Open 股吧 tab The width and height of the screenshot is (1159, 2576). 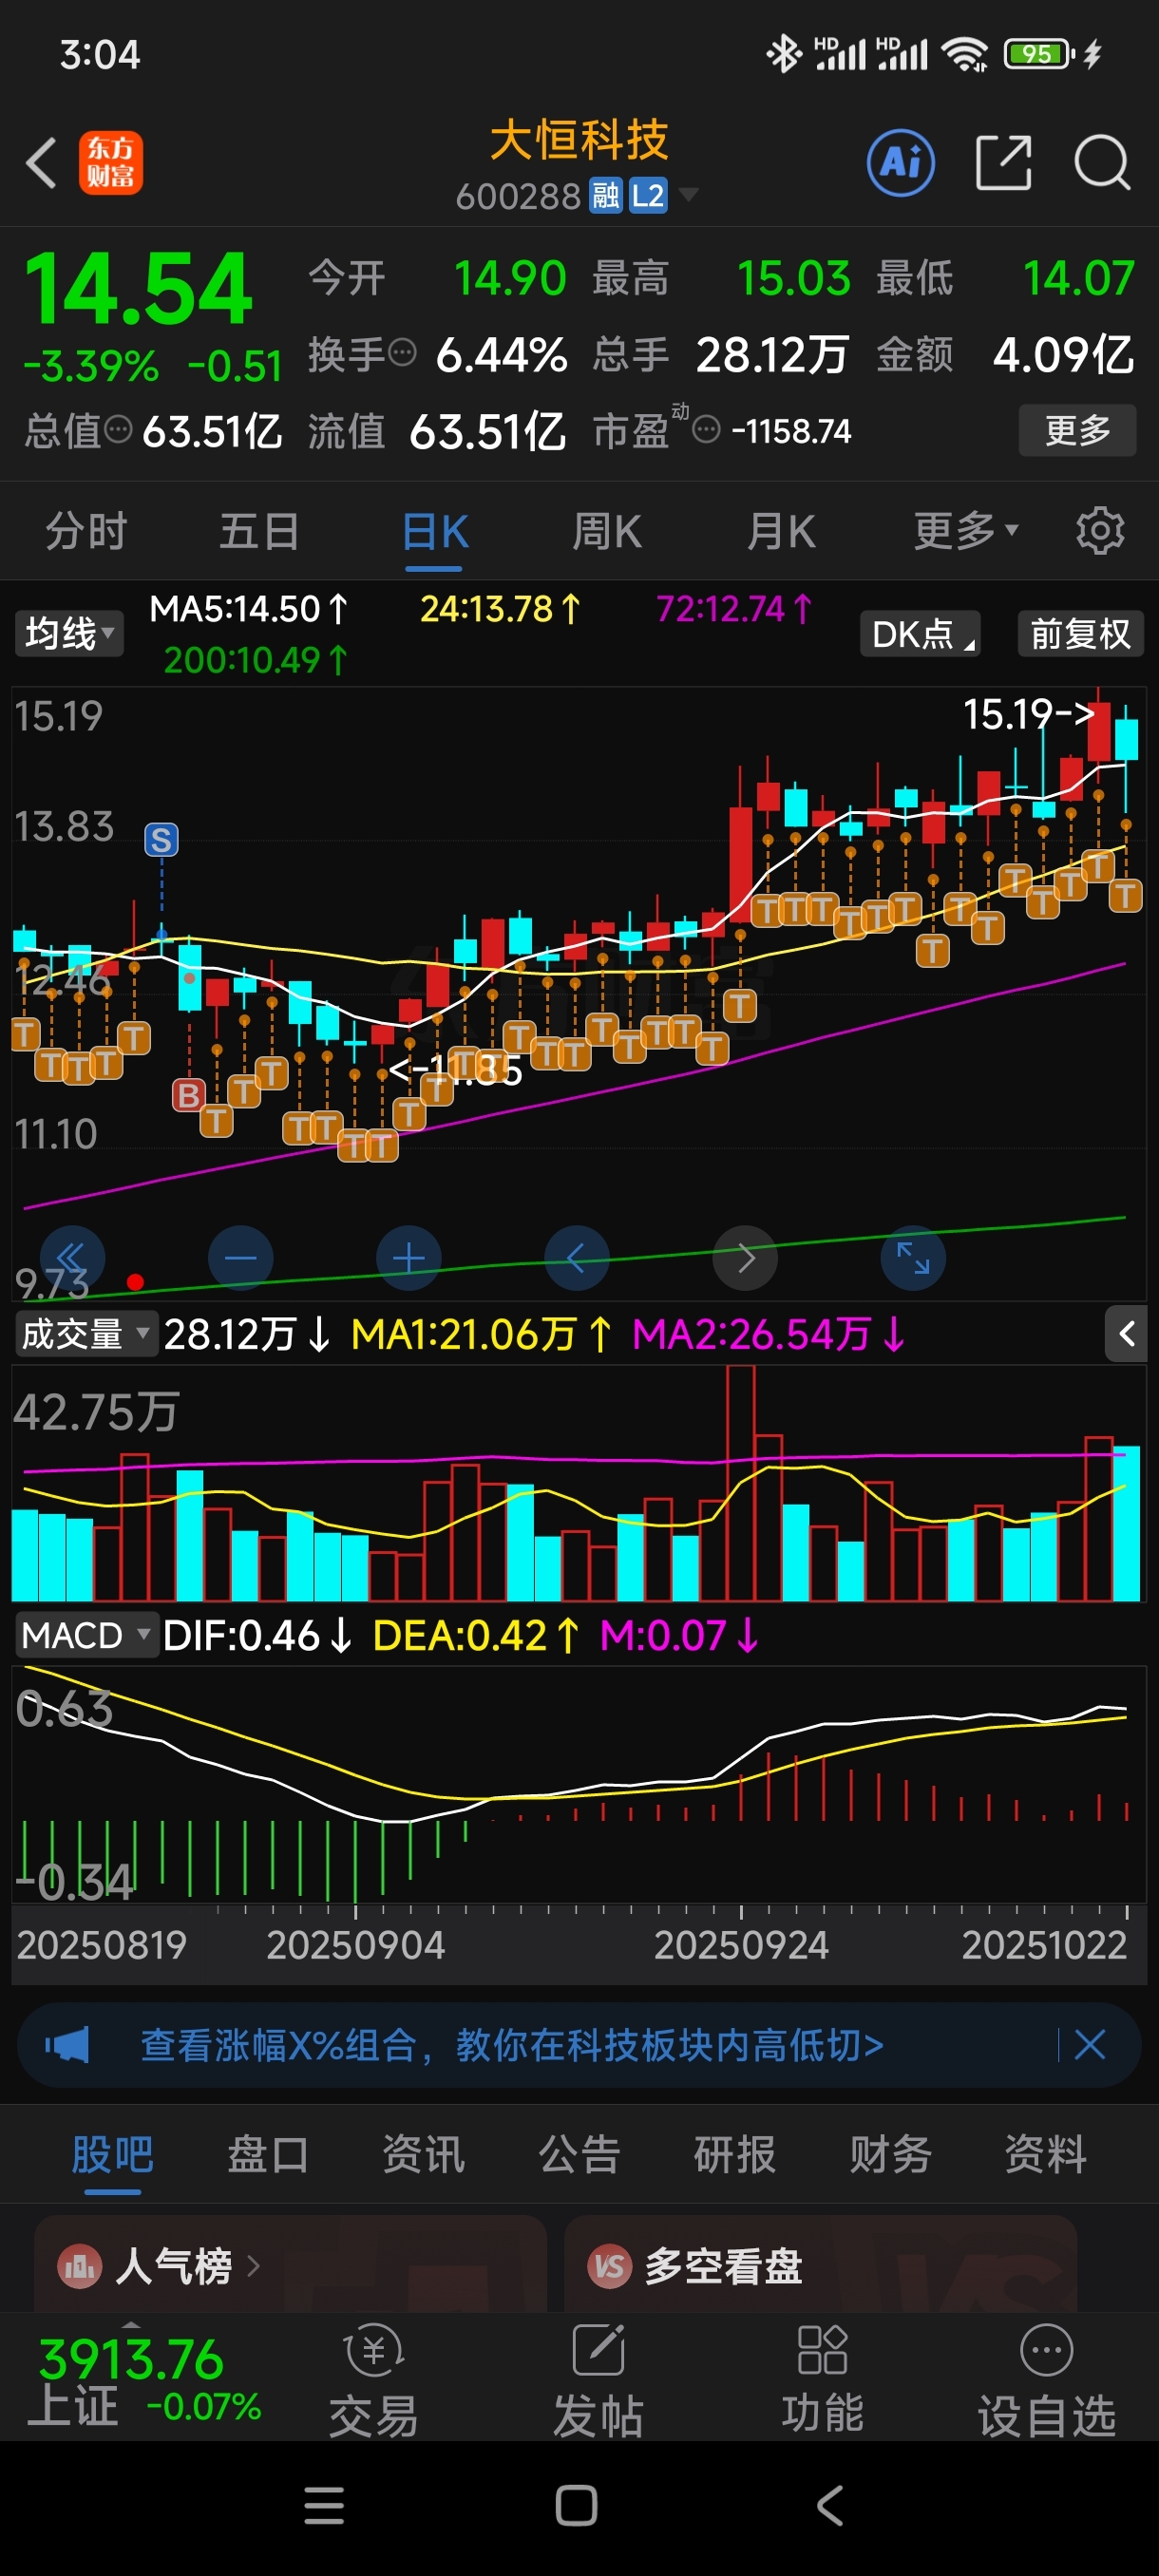[112, 2155]
